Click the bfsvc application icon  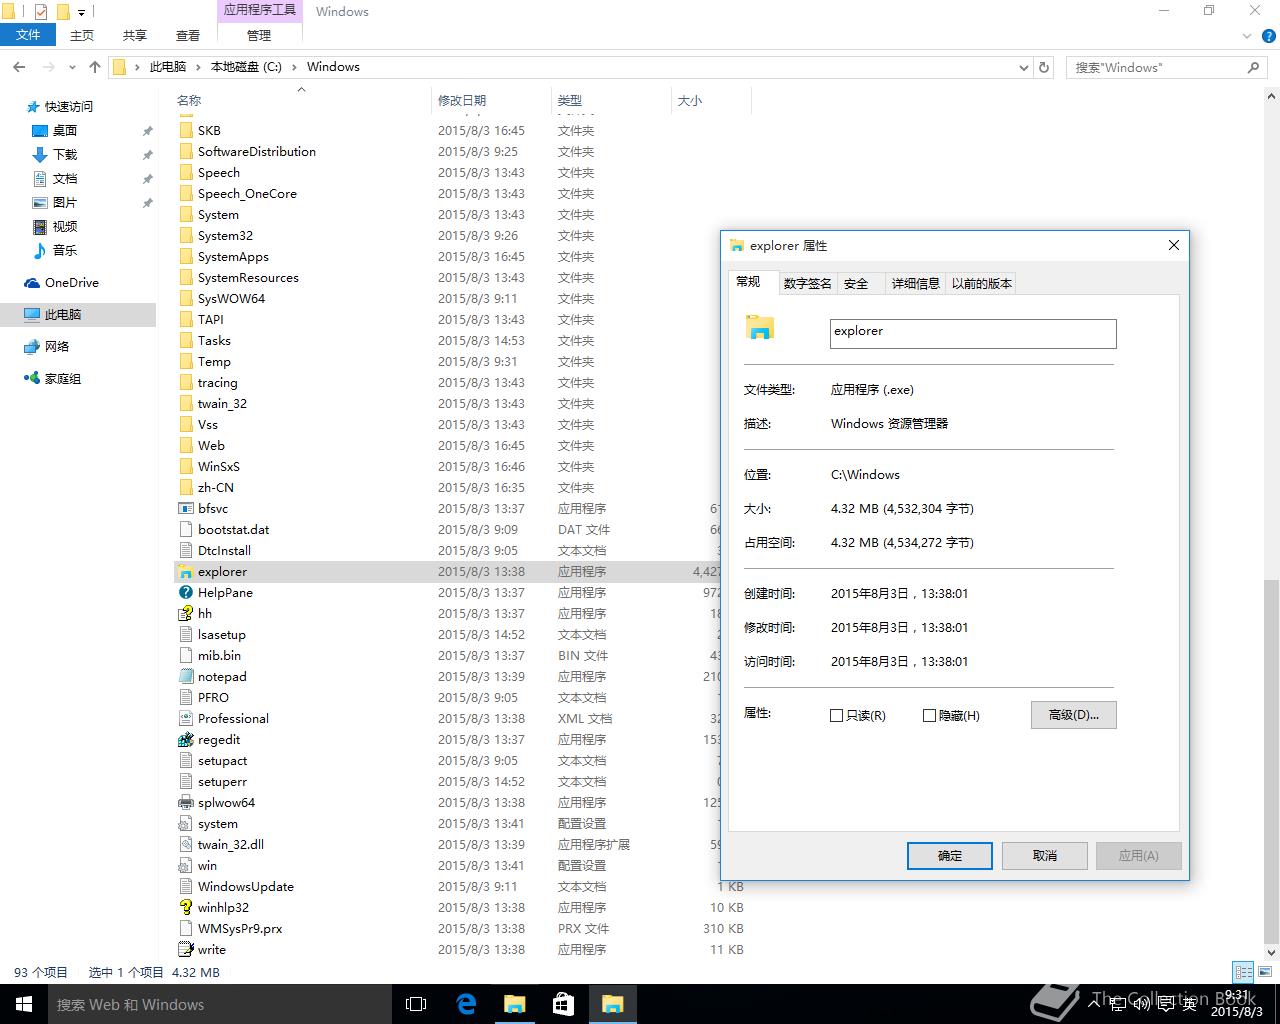185,509
